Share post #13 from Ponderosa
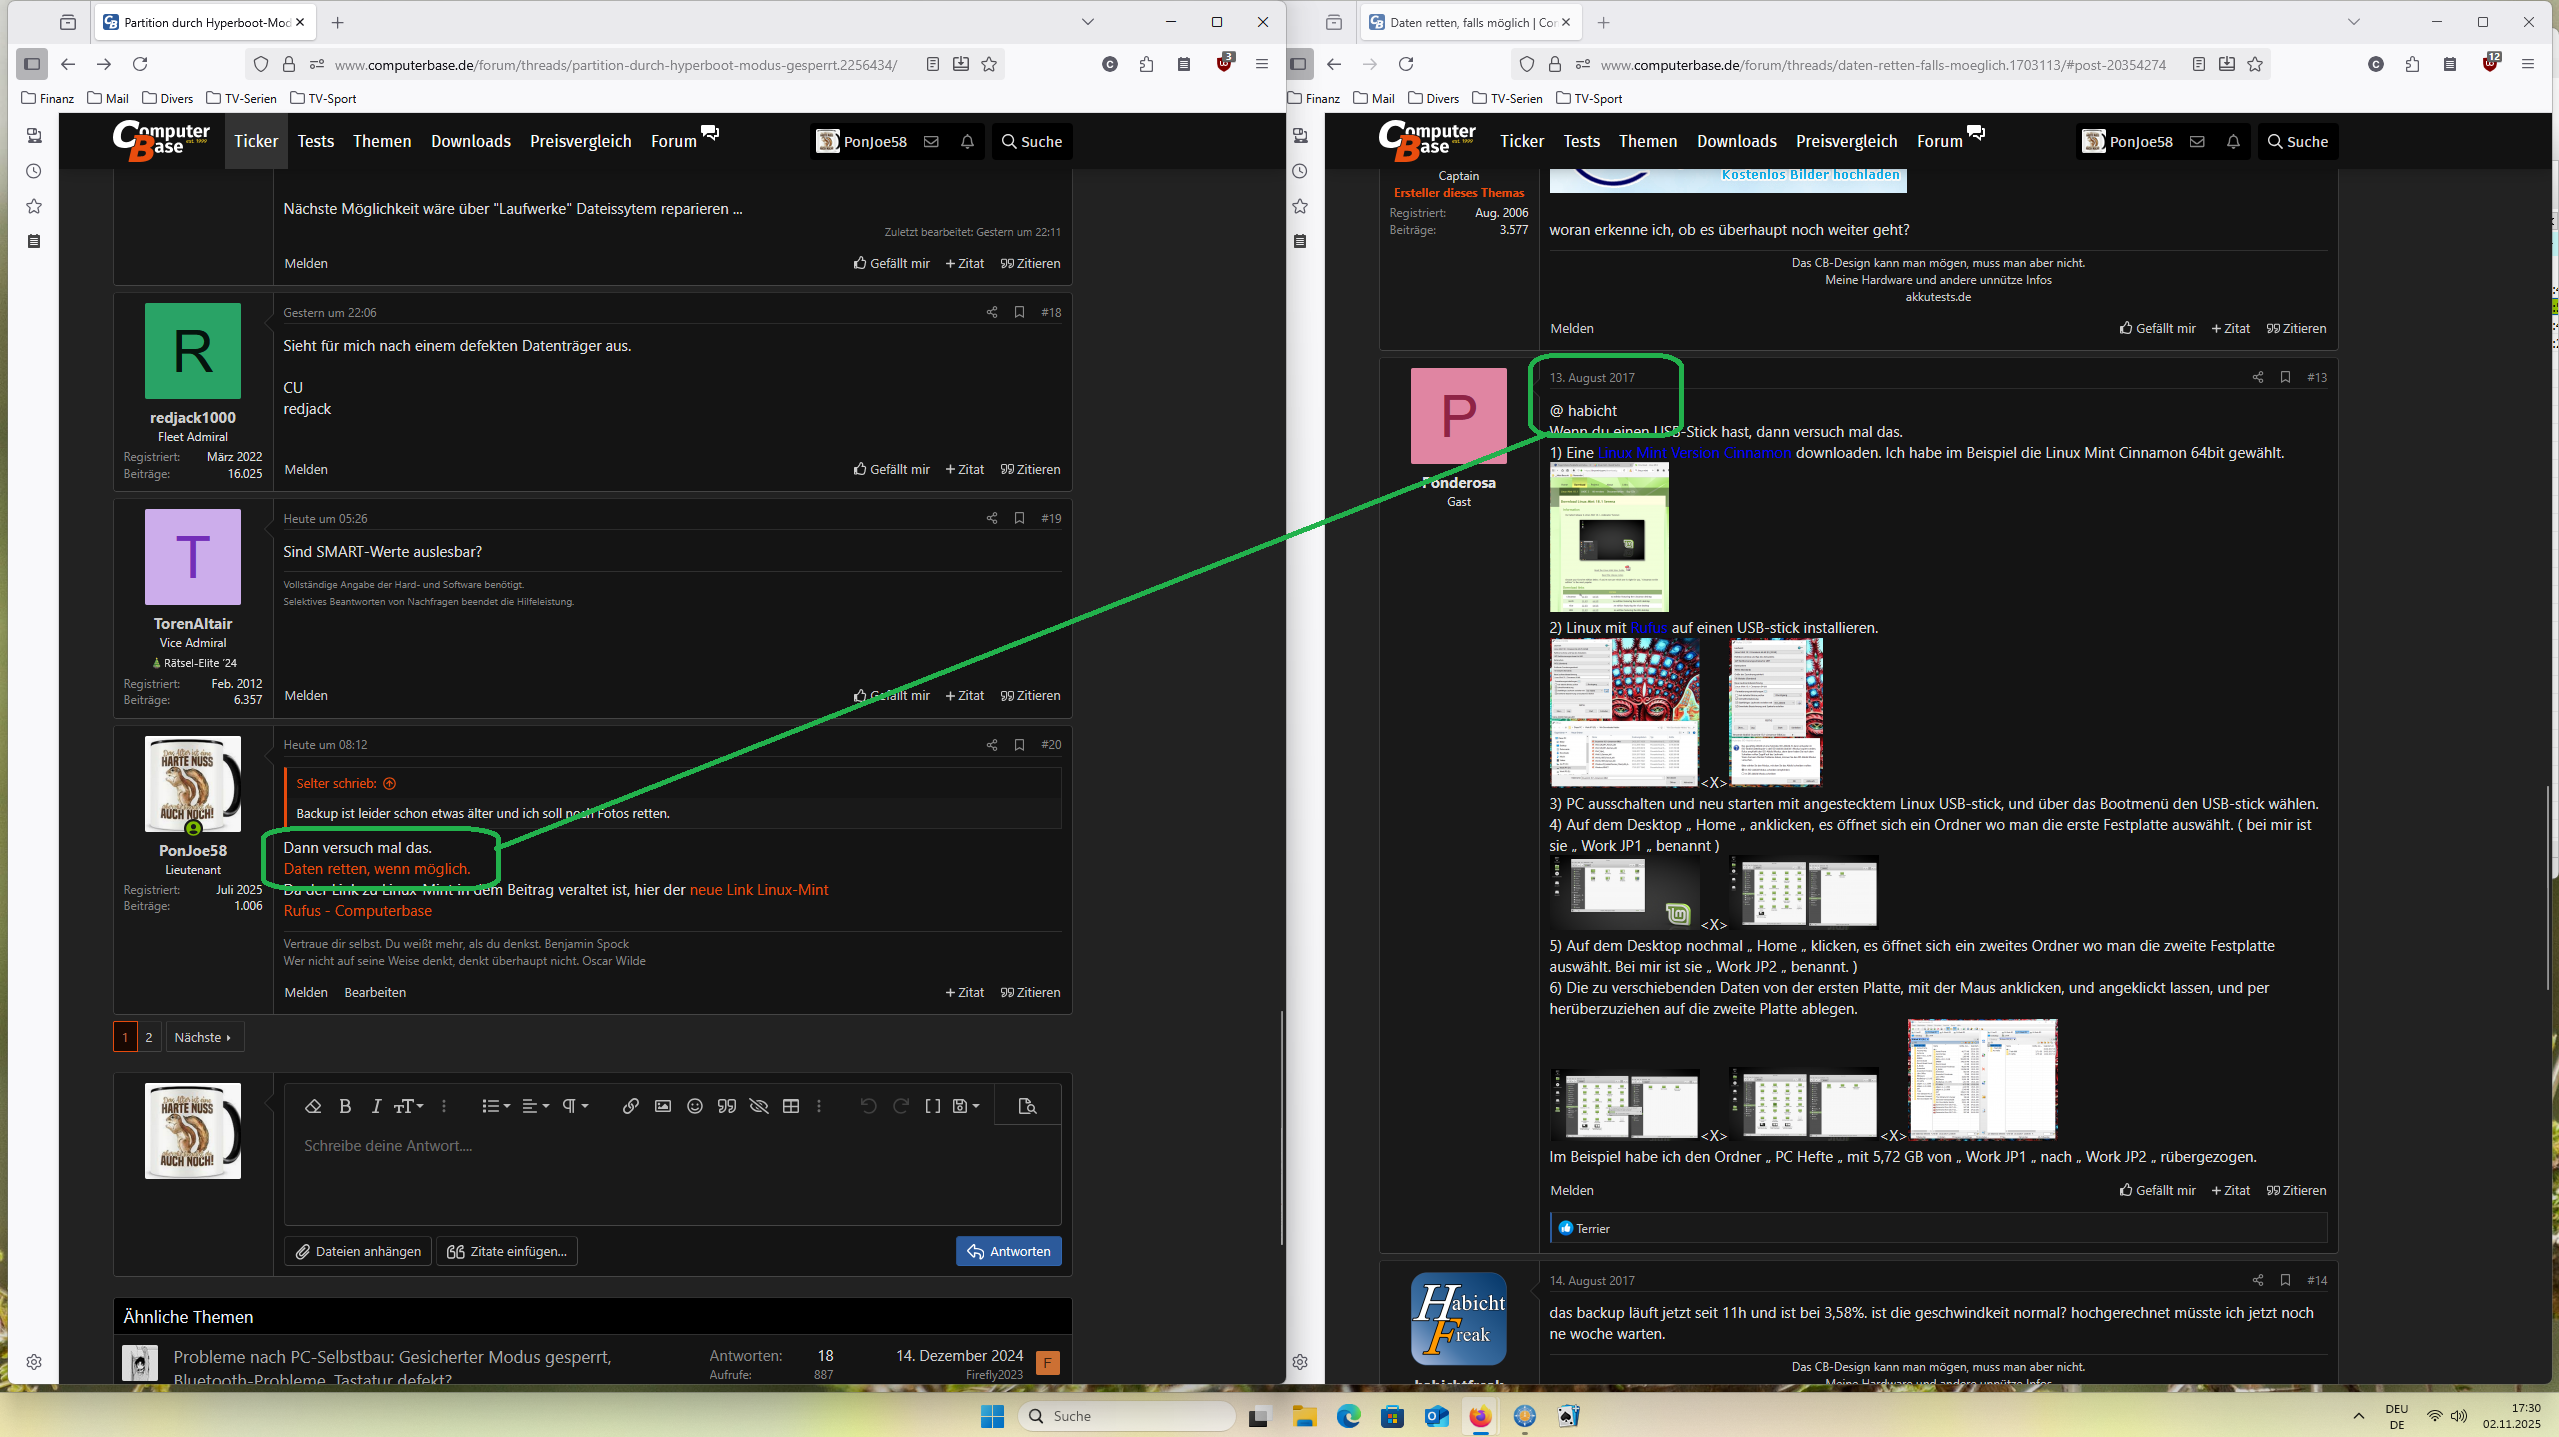 [2257, 377]
